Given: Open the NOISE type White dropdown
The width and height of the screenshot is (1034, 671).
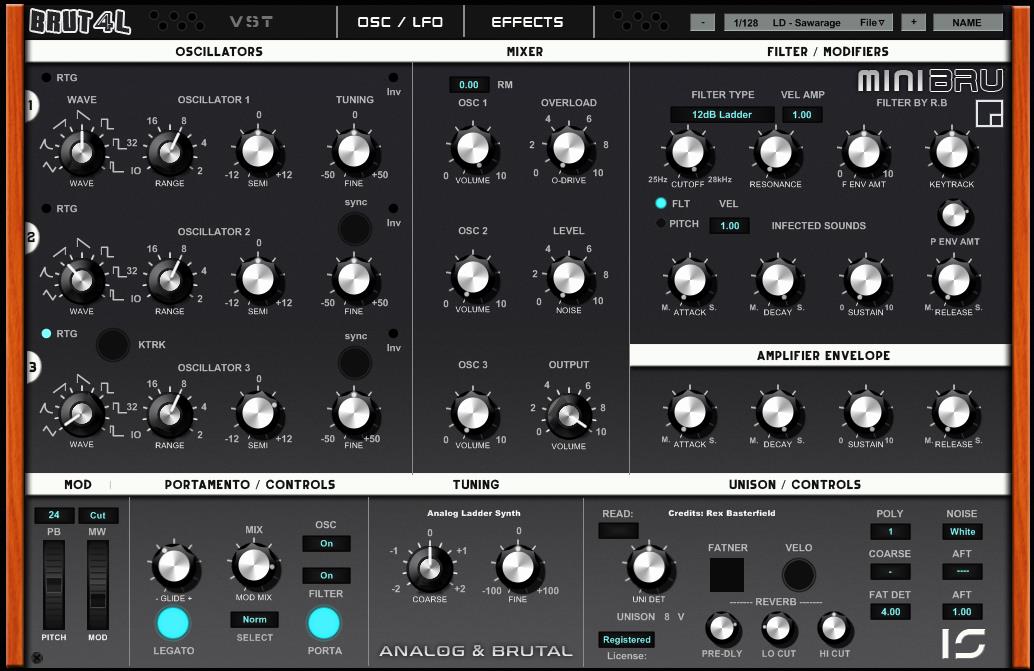Looking at the screenshot, I should pyautogui.click(x=962, y=532).
